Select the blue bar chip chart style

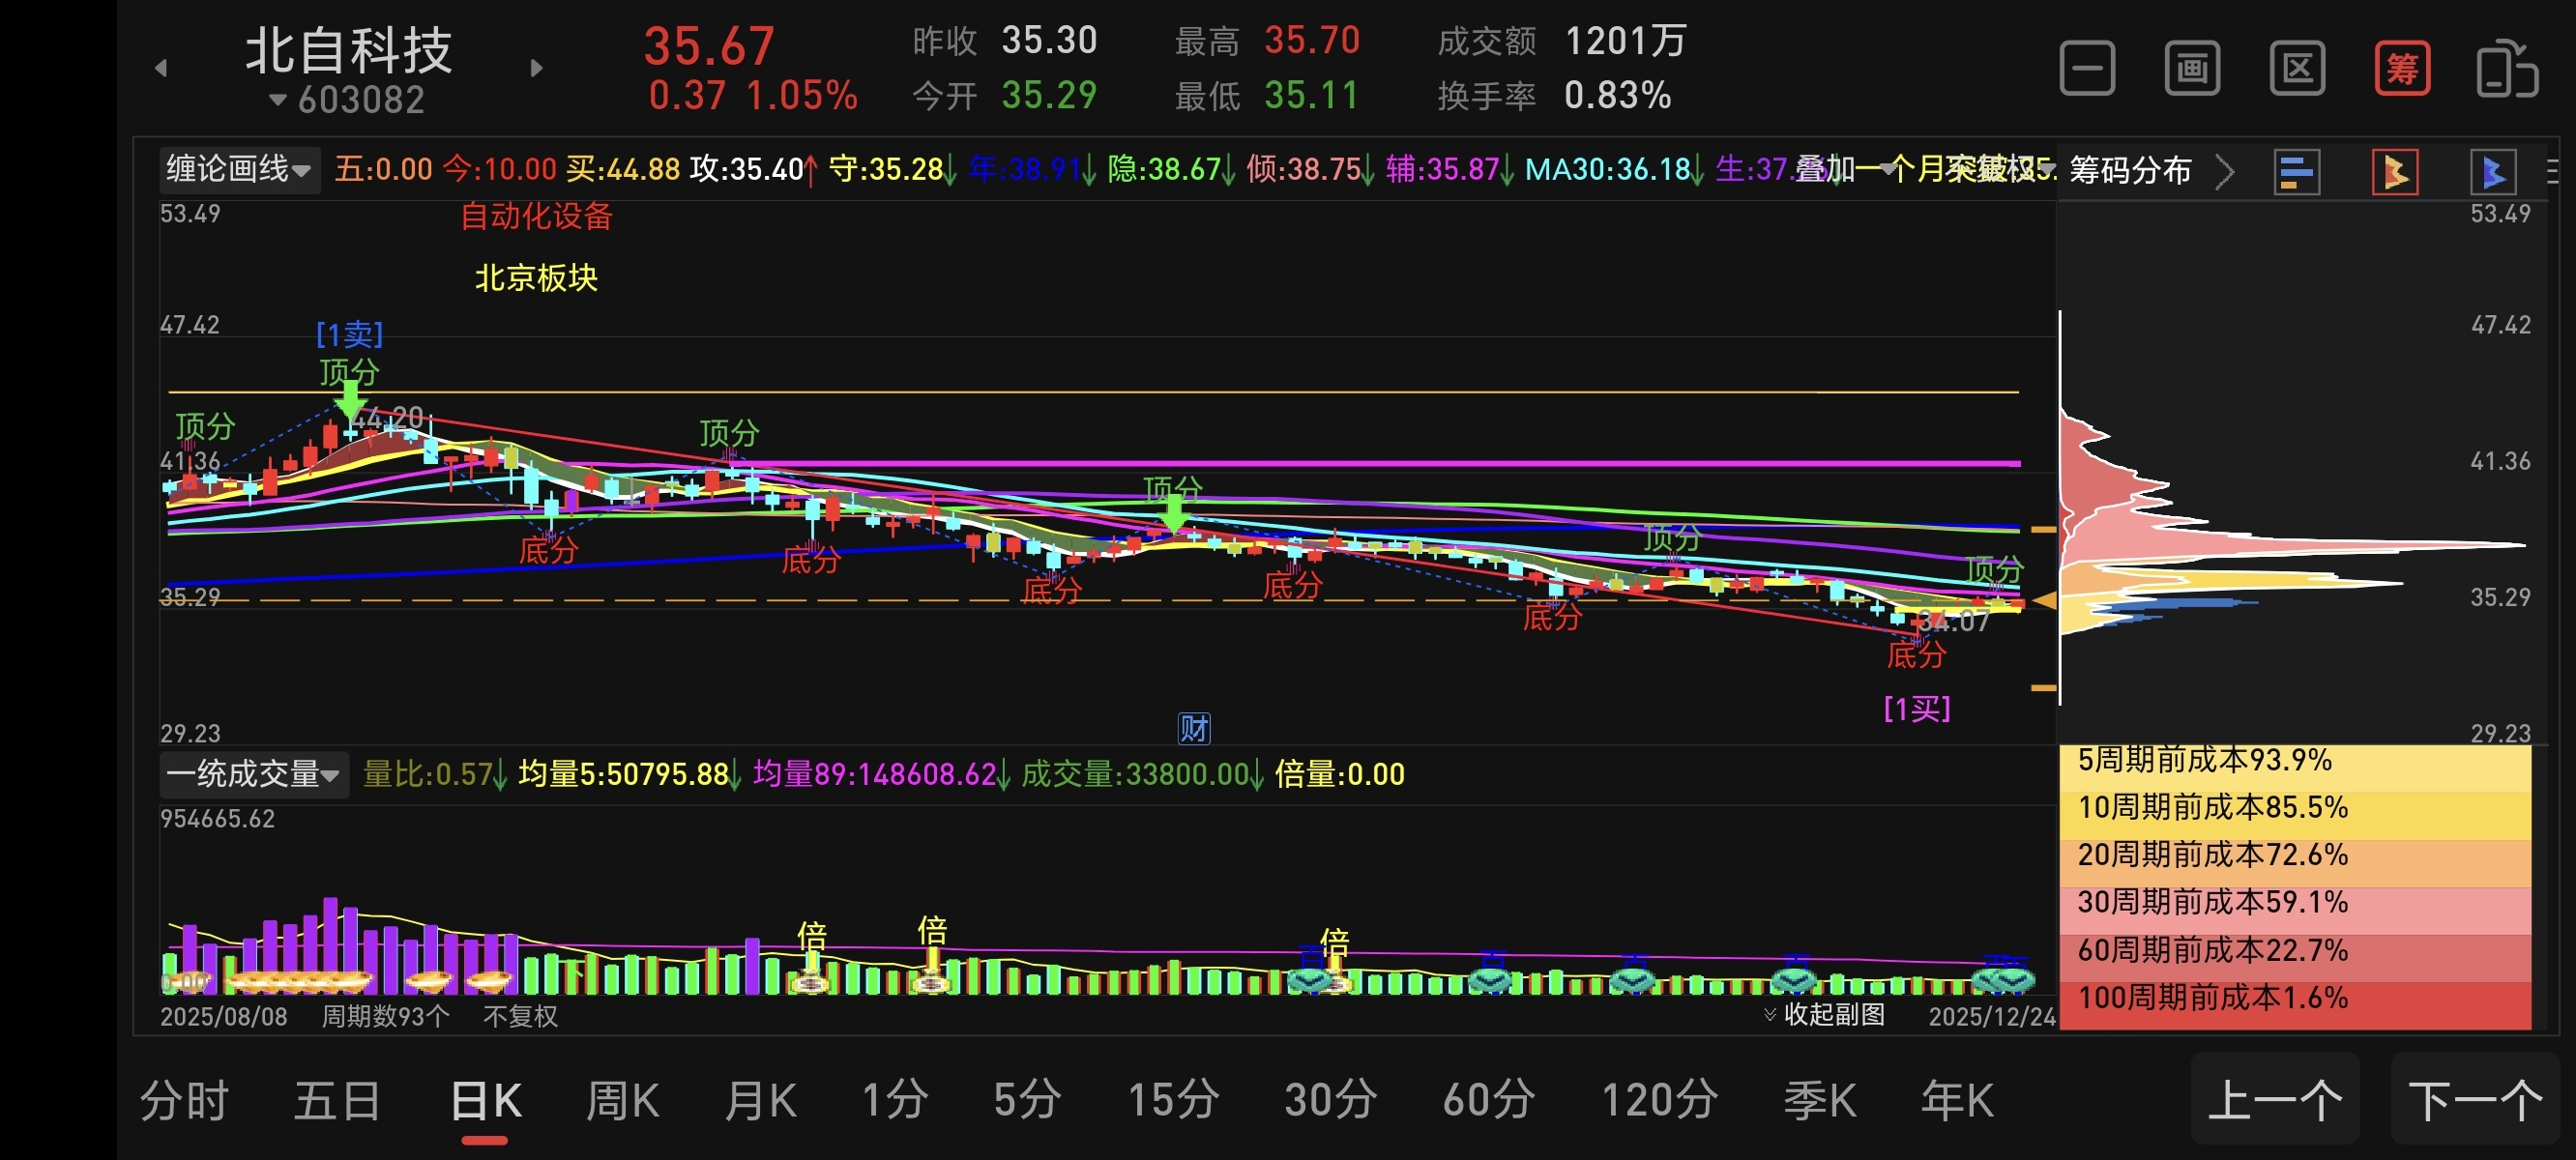pos(2296,172)
